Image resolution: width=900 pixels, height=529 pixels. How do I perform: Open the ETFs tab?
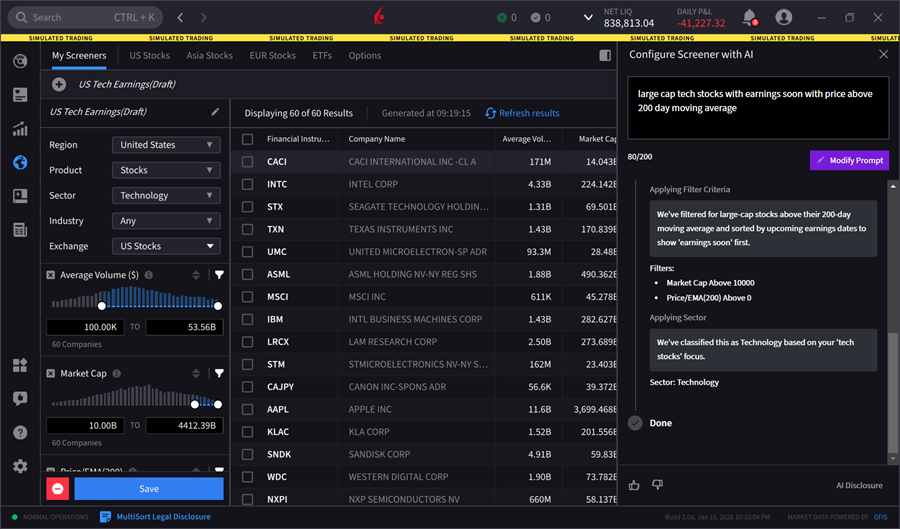tap(322, 56)
